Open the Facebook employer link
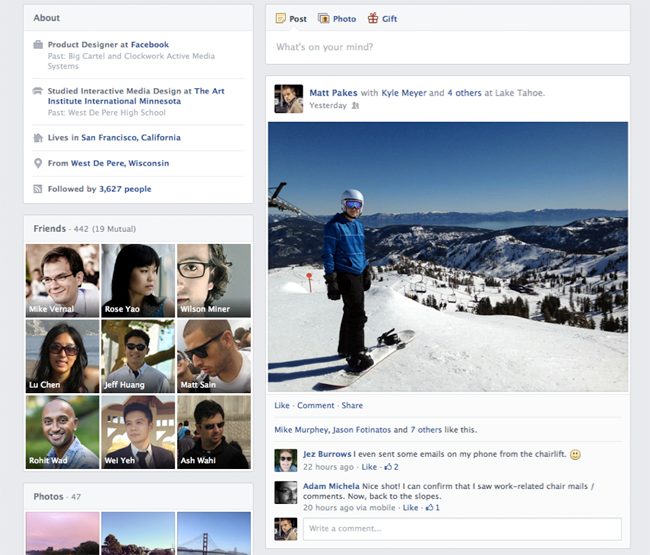 [150, 44]
